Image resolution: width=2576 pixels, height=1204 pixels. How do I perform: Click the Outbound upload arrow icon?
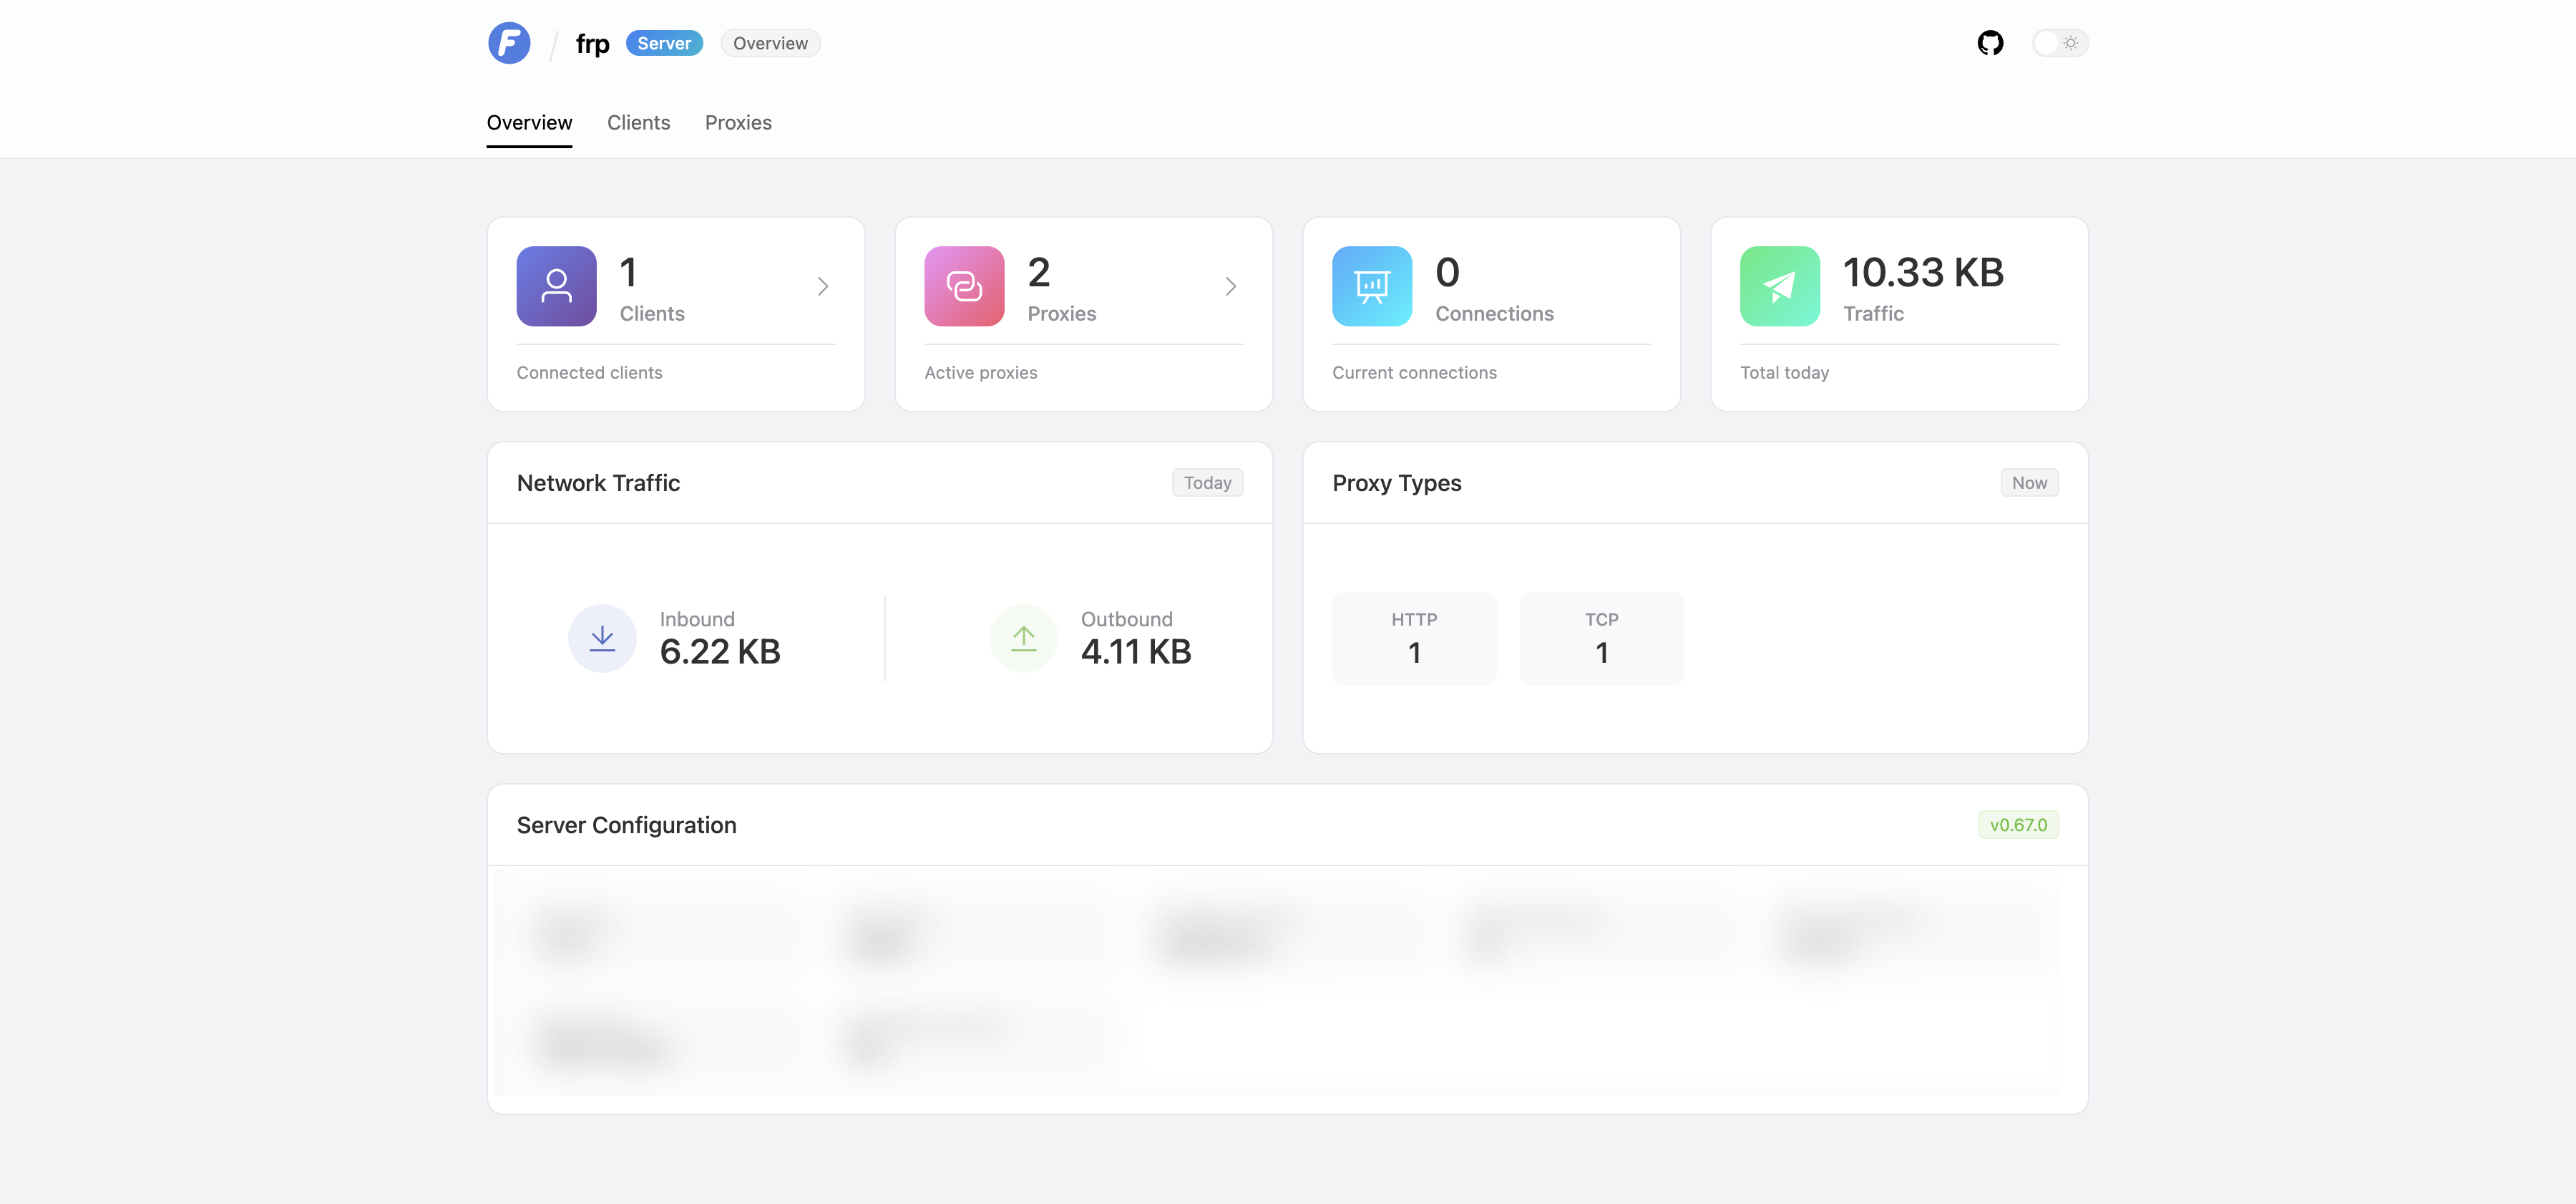[x=1023, y=638]
